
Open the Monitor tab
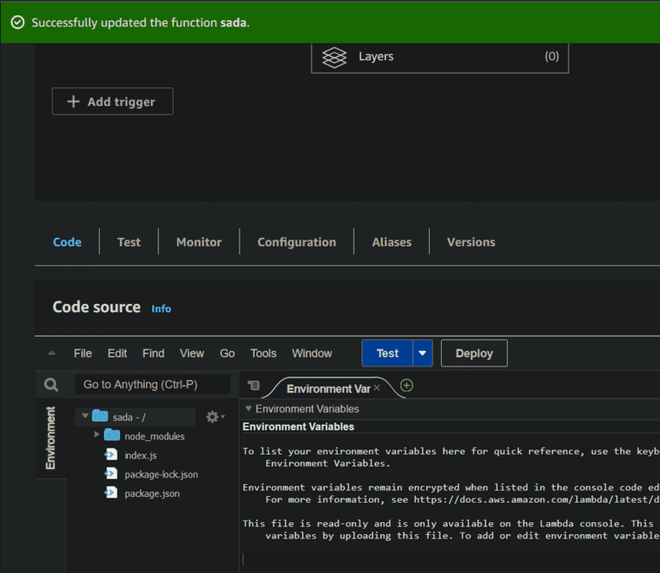point(199,242)
